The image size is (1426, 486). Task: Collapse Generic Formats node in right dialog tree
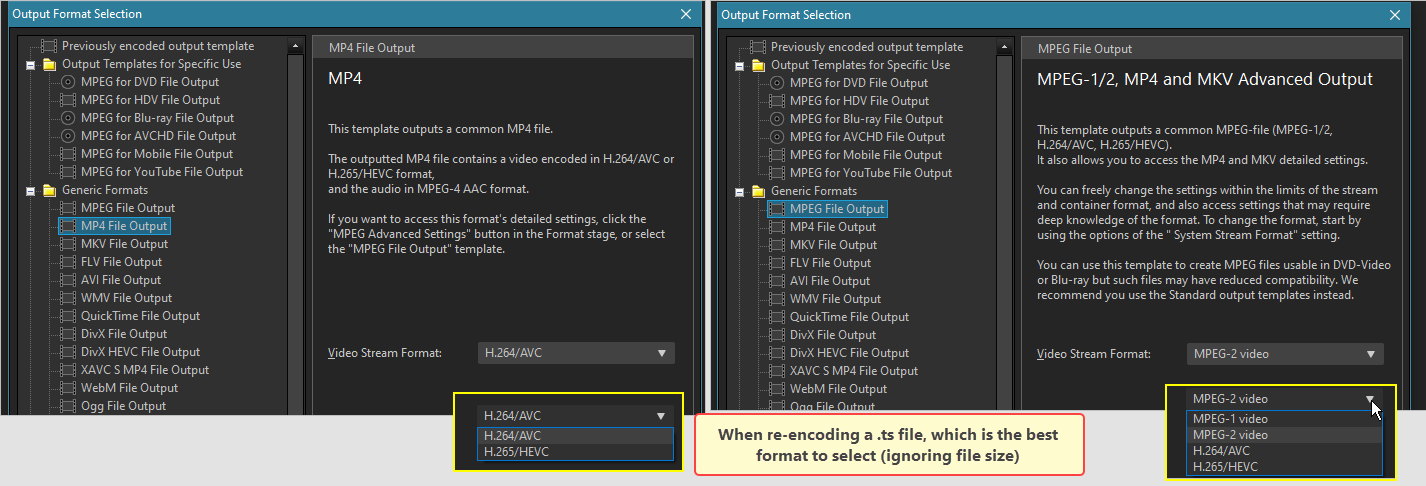[740, 191]
